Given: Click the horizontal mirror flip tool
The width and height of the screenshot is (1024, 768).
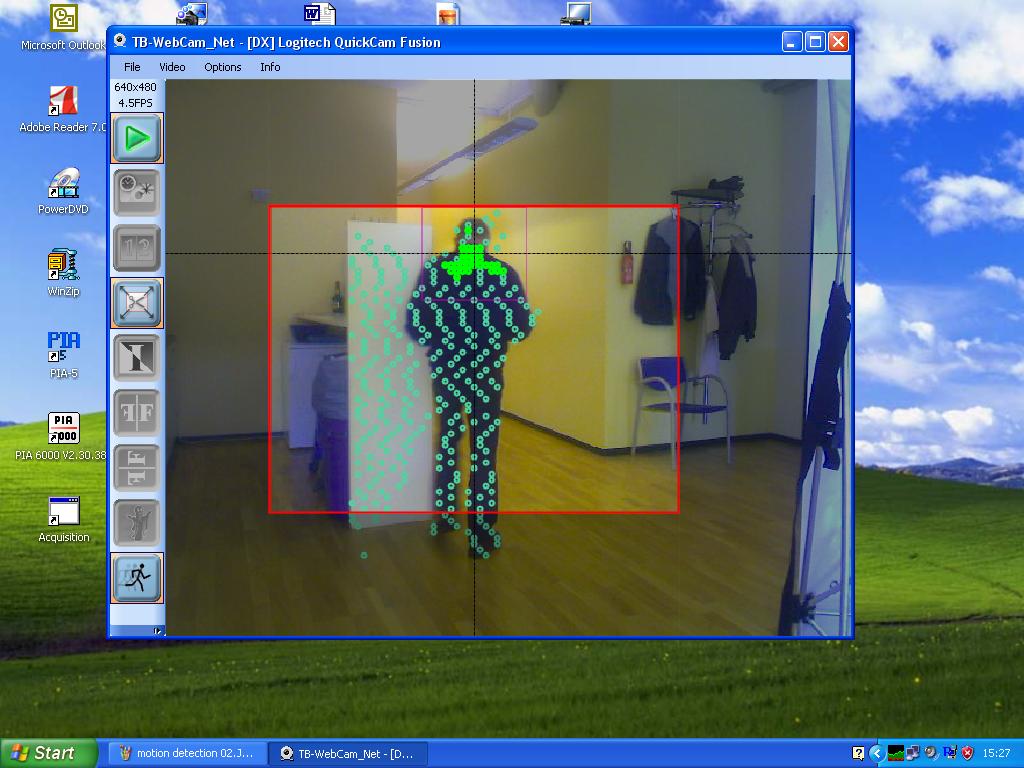Looking at the screenshot, I should tap(136, 412).
